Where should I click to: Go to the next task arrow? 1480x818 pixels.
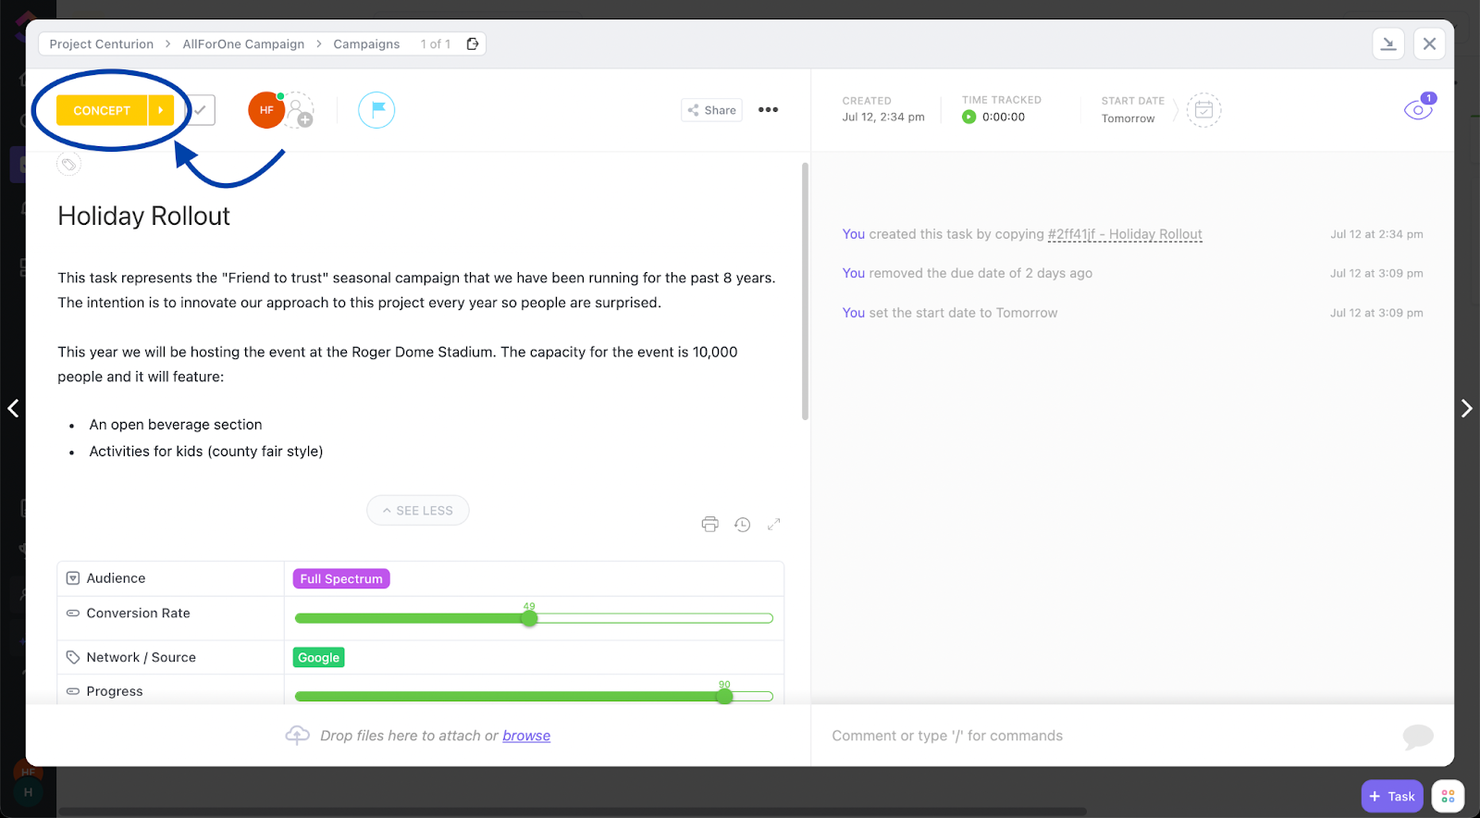[1466, 408]
